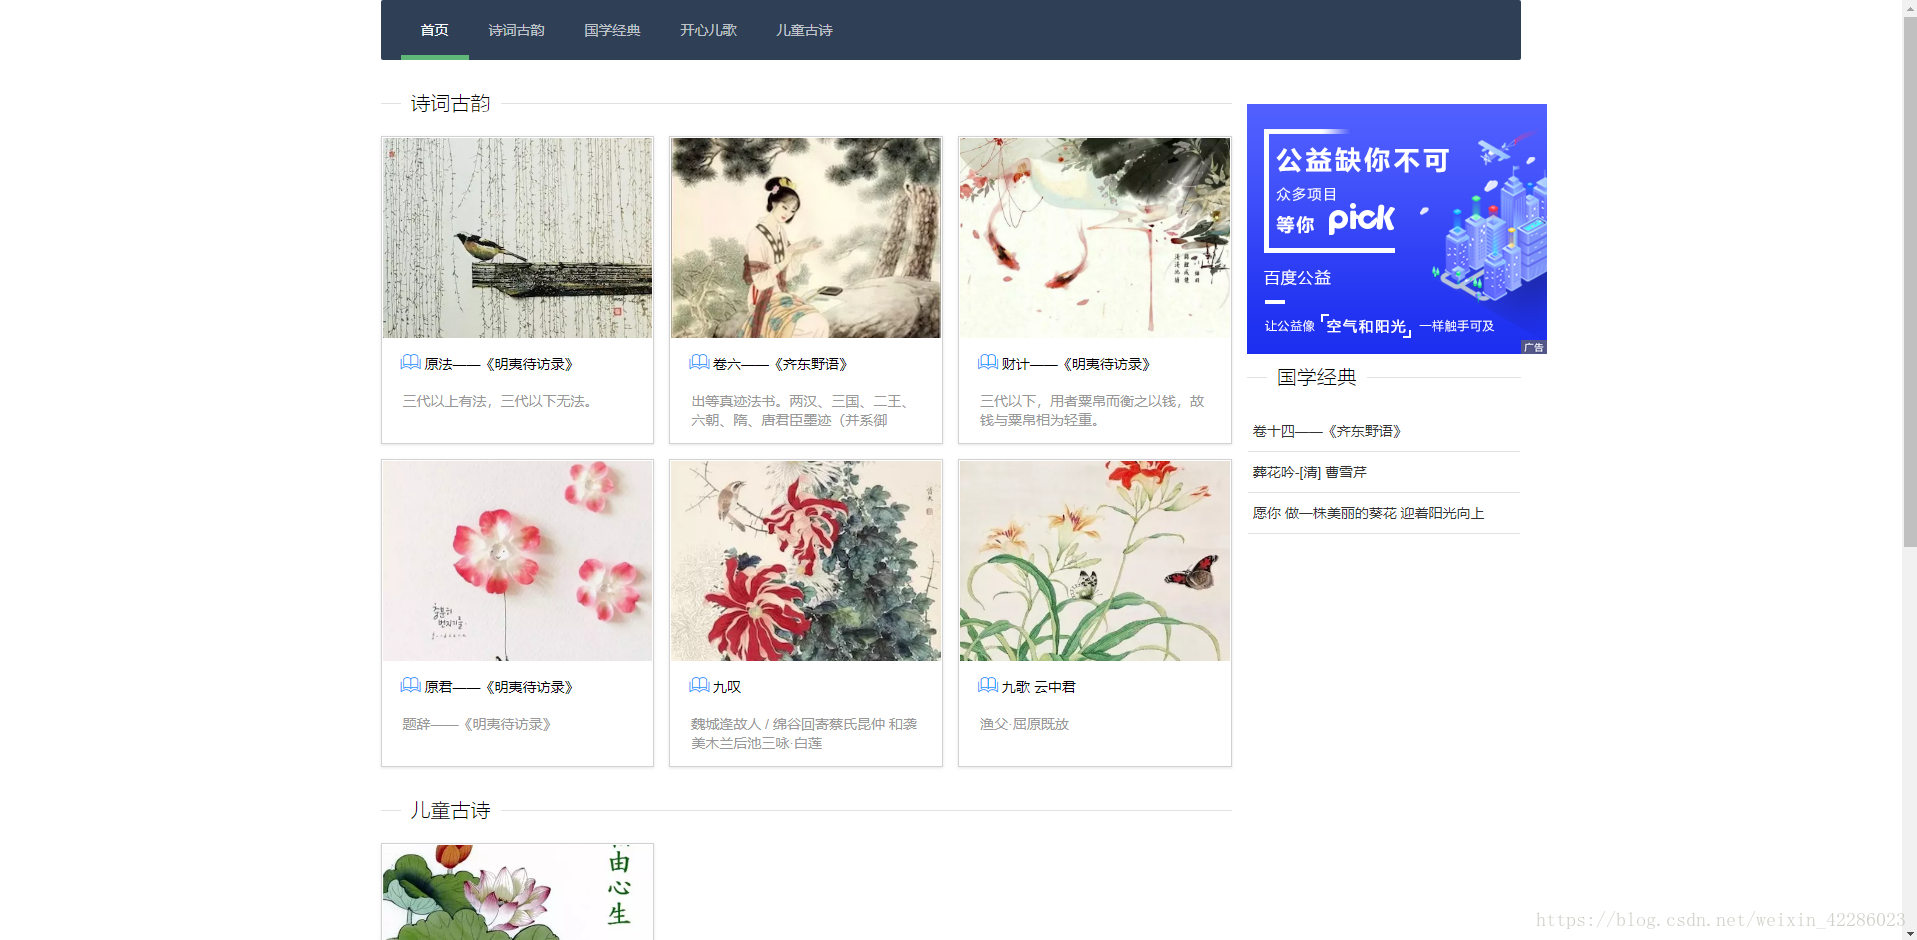Open the red chrysanthemum with bird thumbnail
Viewport: 1917px width, 940px height.
[x=806, y=561]
